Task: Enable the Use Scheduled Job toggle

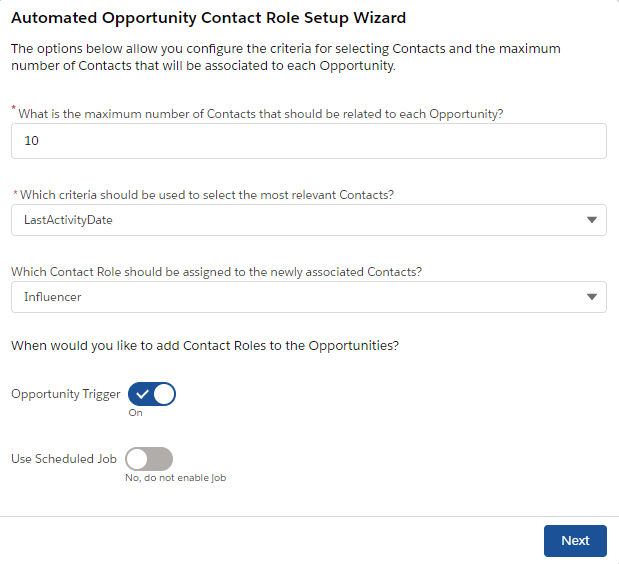Action: [x=149, y=459]
